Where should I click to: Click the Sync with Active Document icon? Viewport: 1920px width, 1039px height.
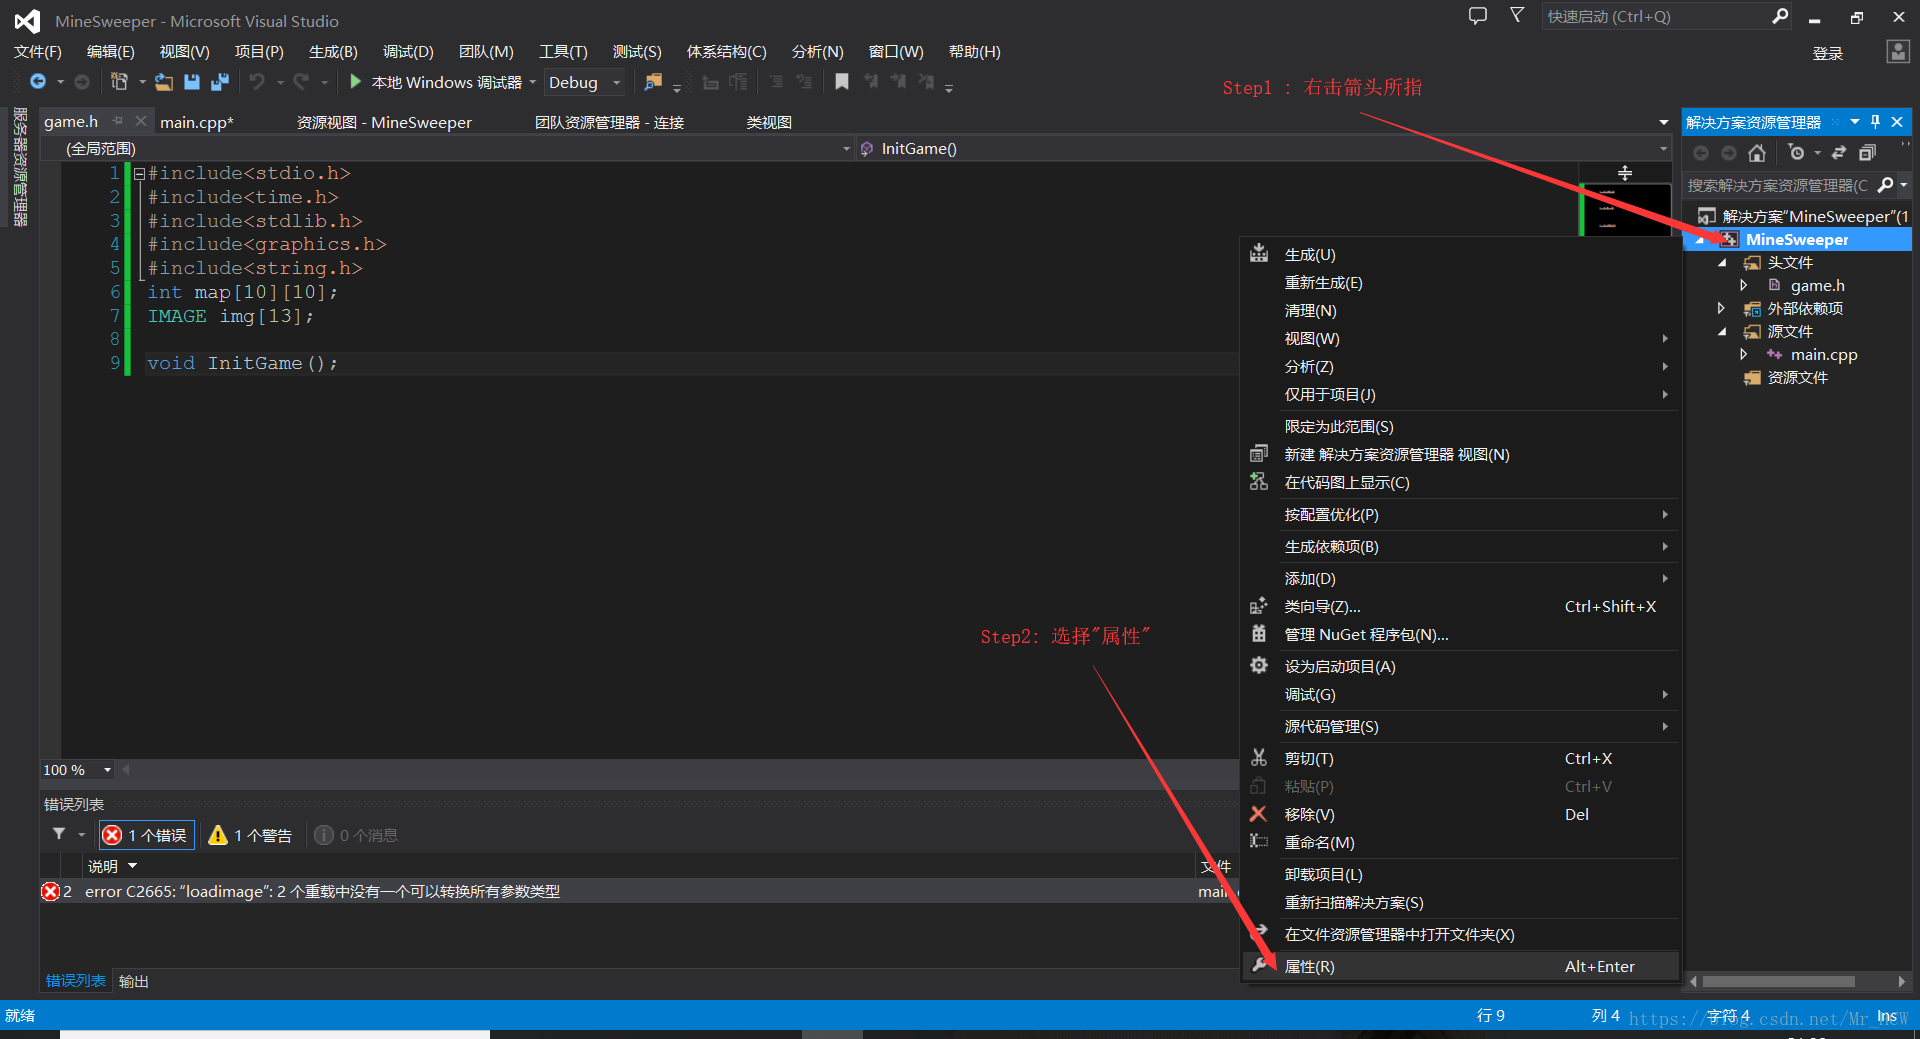[1839, 153]
